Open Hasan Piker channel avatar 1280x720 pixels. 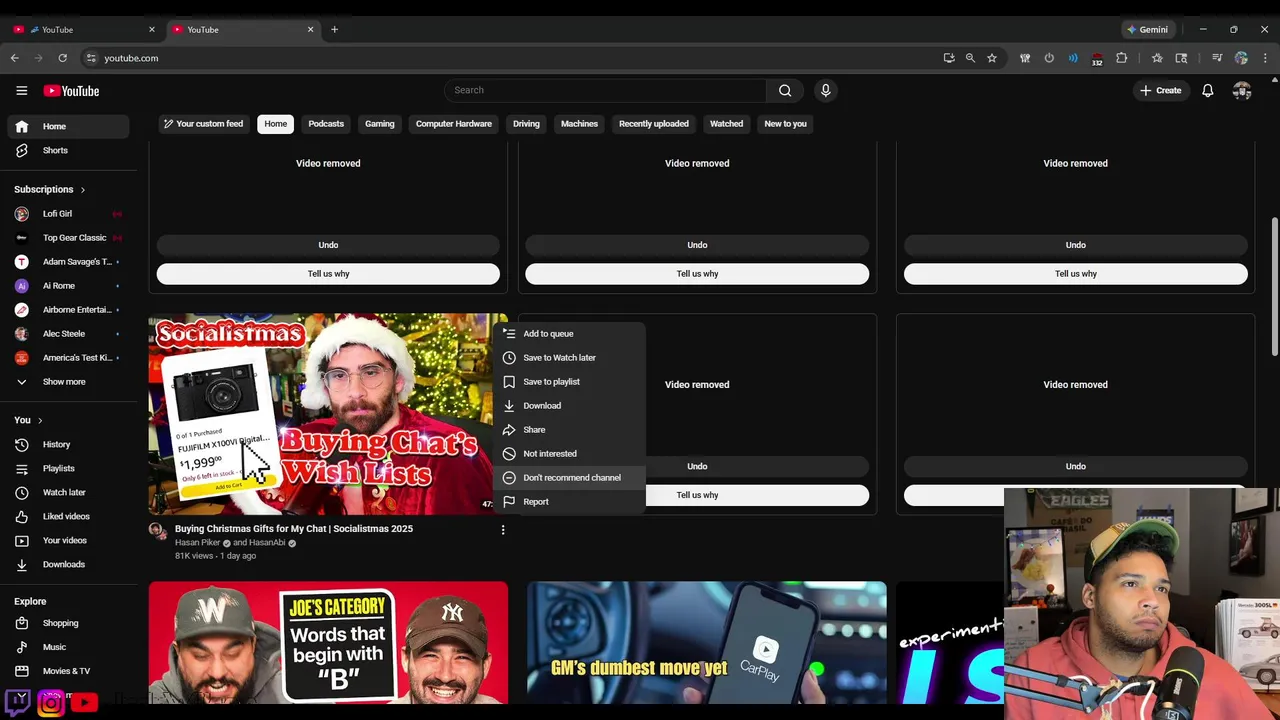tap(157, 530)
